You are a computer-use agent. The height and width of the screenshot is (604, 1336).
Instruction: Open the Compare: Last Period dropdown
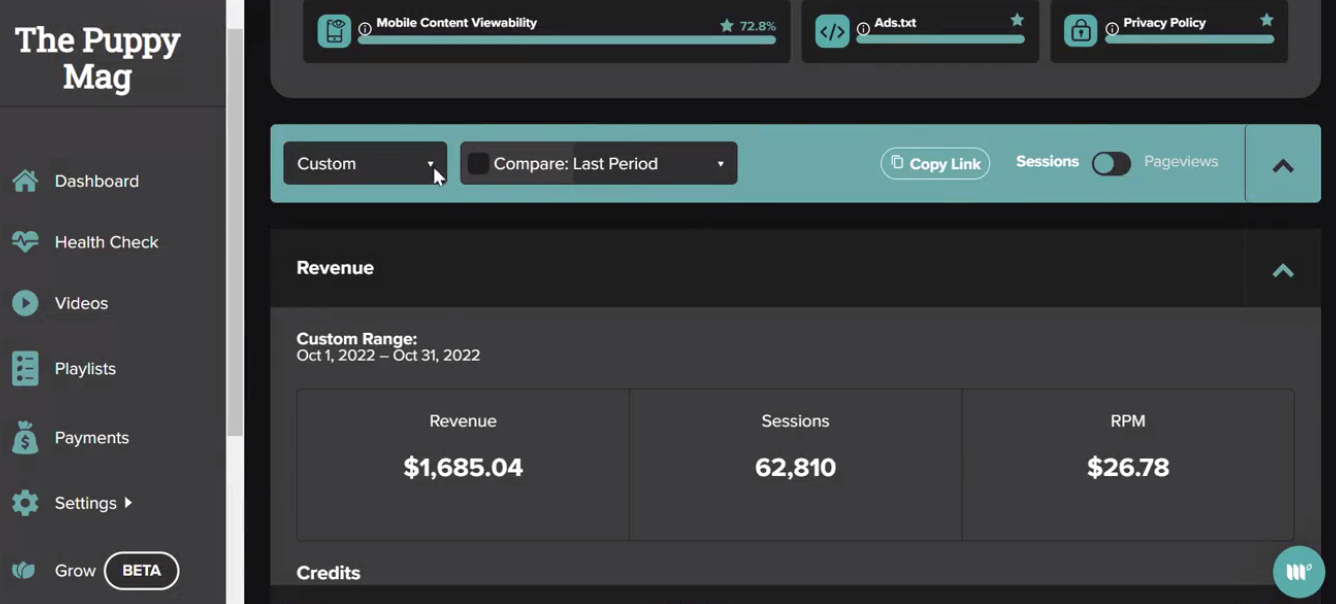[599, 163]
